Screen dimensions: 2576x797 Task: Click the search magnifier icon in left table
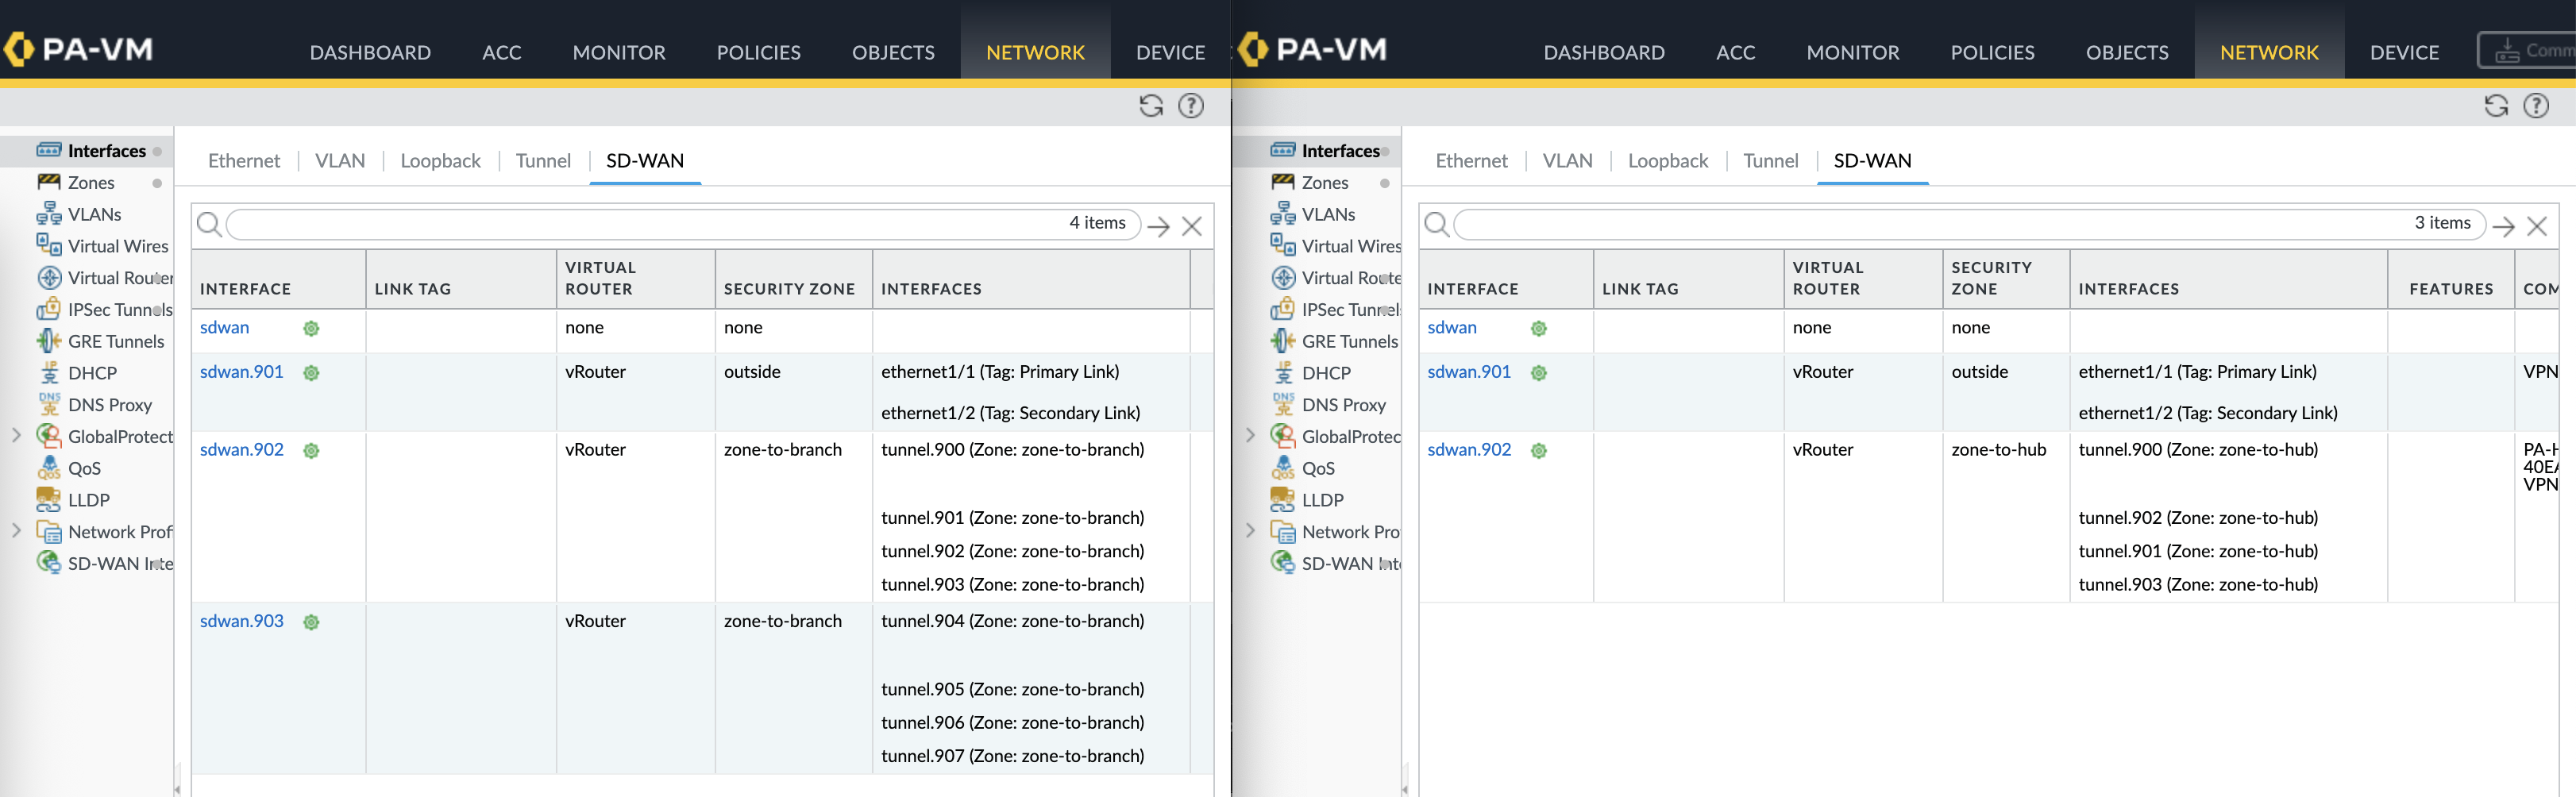(x=209, y=224)
